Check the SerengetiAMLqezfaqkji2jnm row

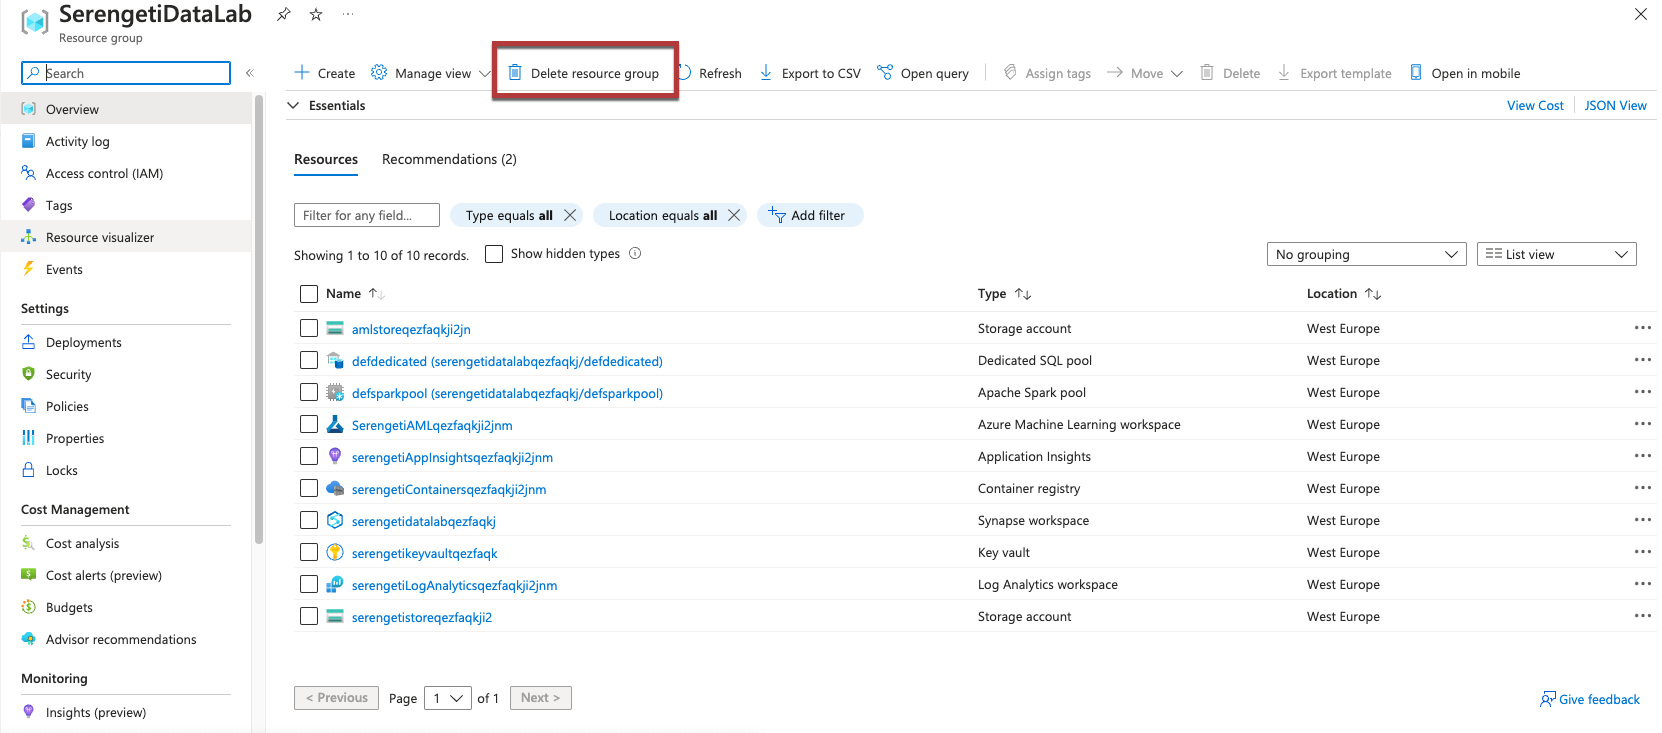point(309,424)
